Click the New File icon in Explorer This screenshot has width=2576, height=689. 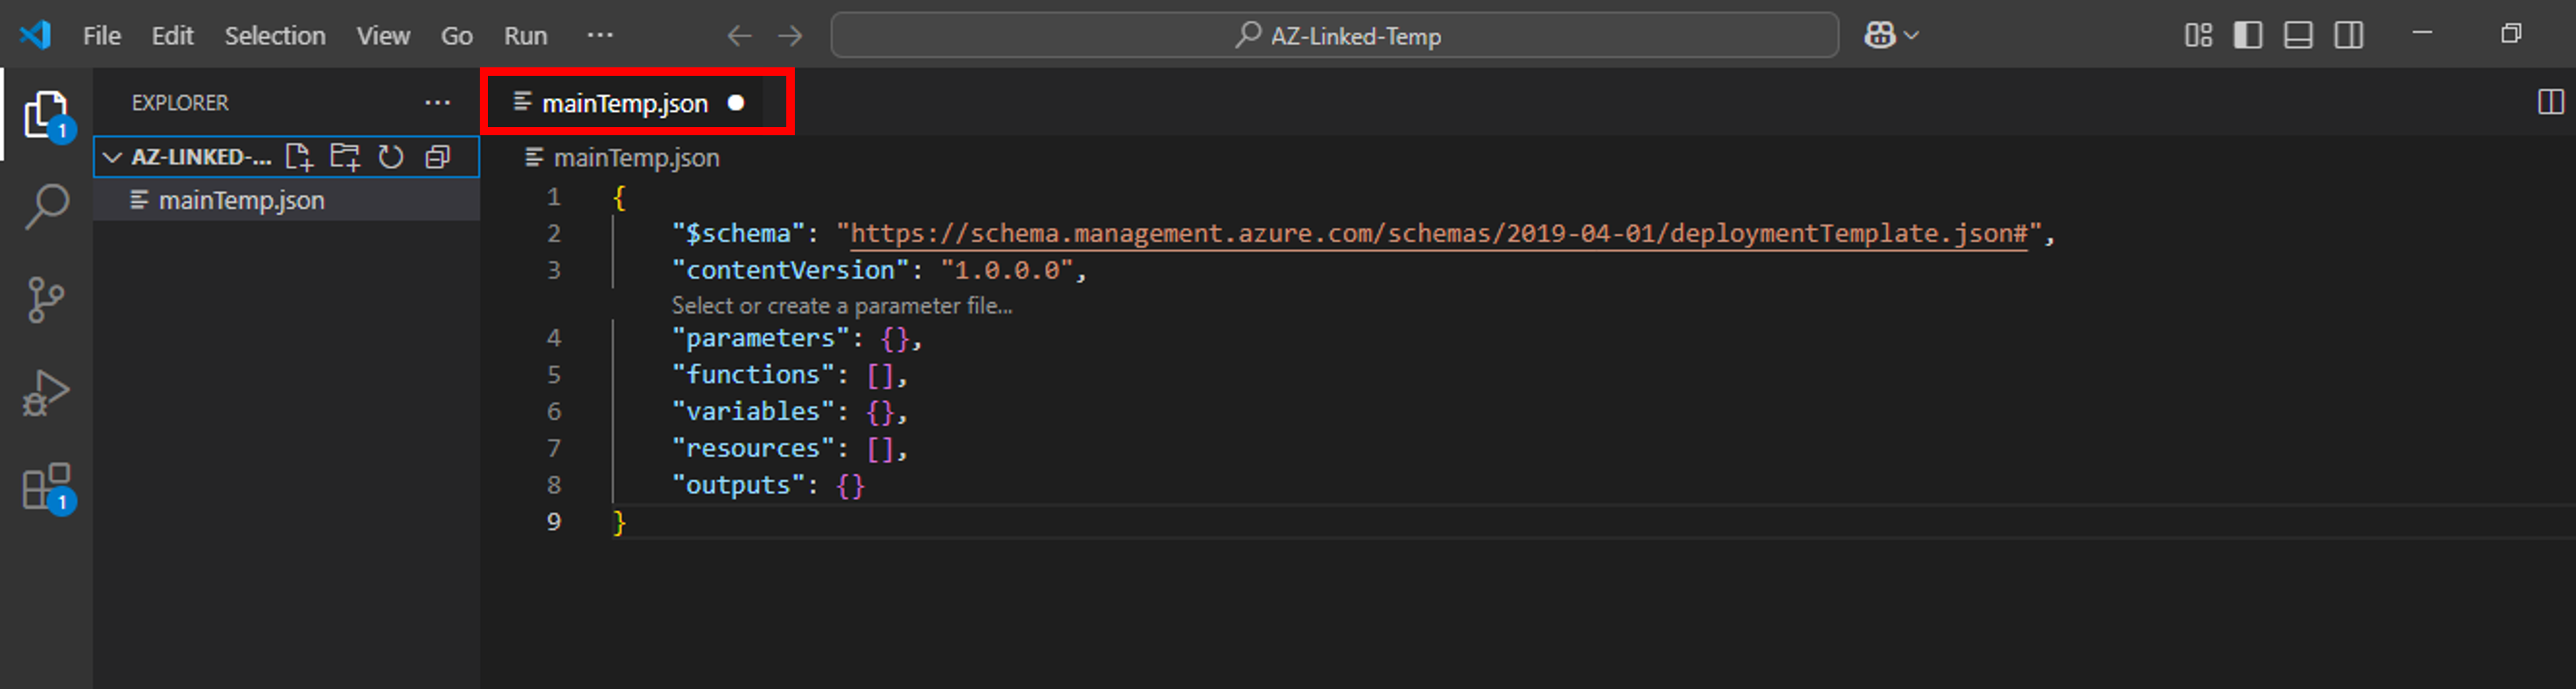298,157
